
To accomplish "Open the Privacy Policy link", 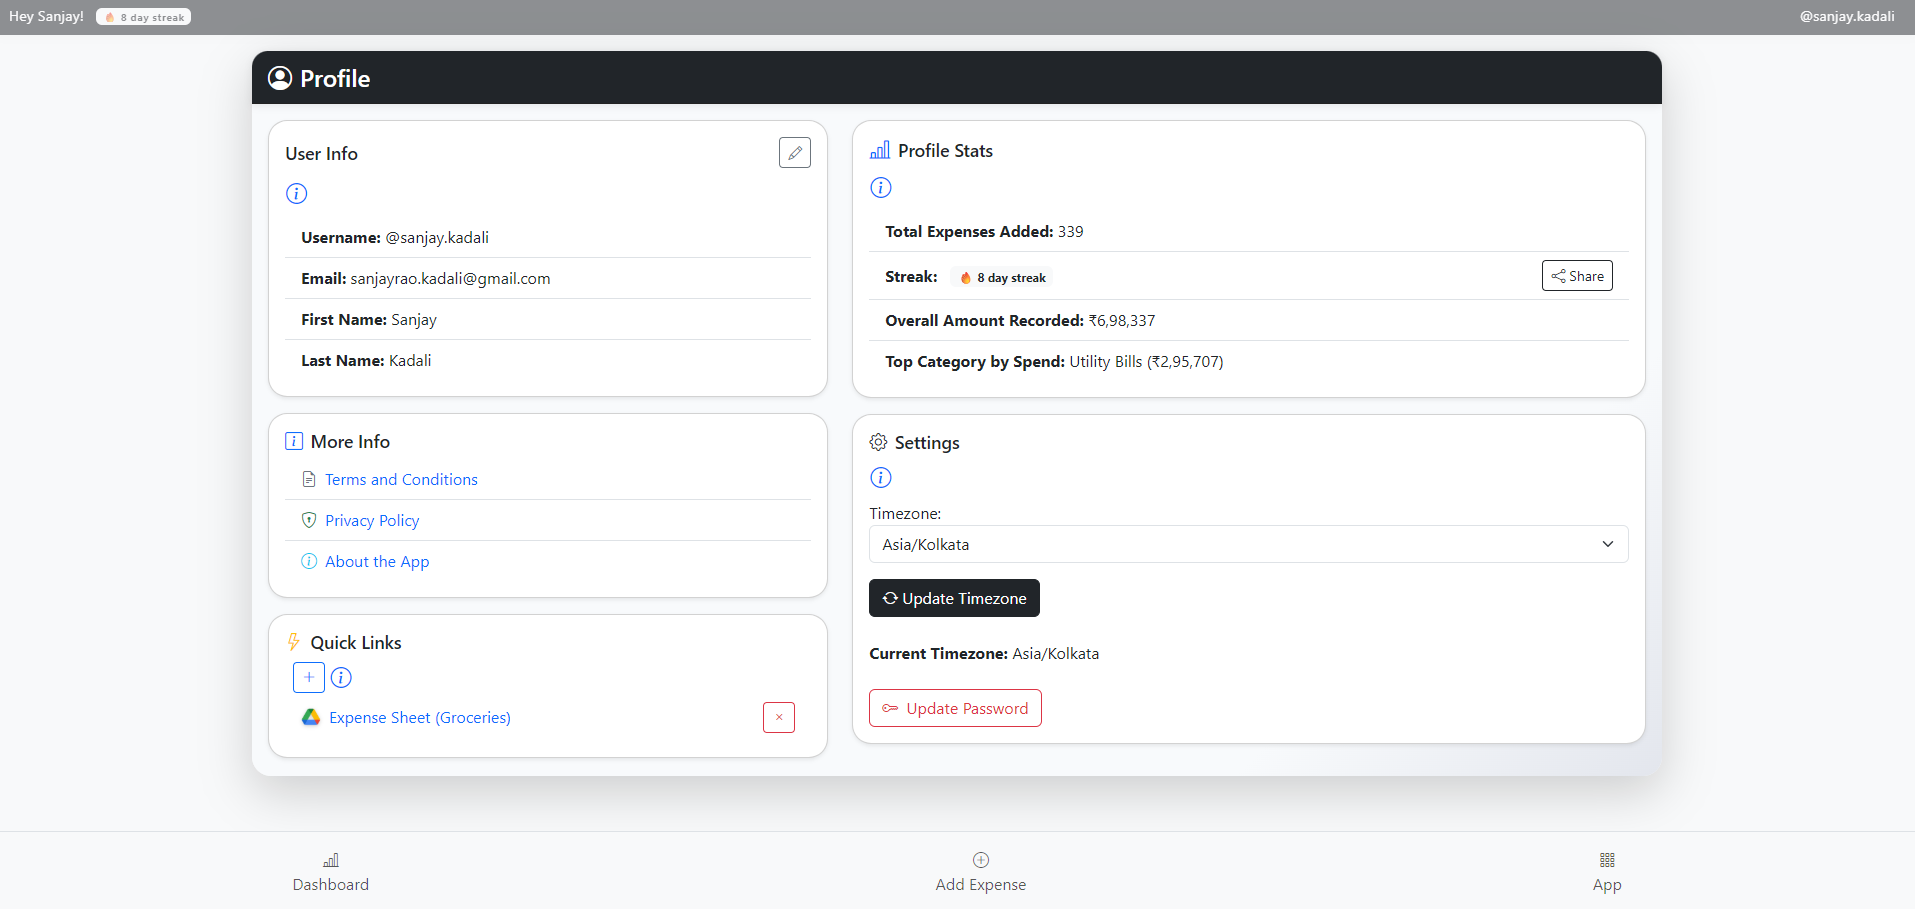I will 372,521.
